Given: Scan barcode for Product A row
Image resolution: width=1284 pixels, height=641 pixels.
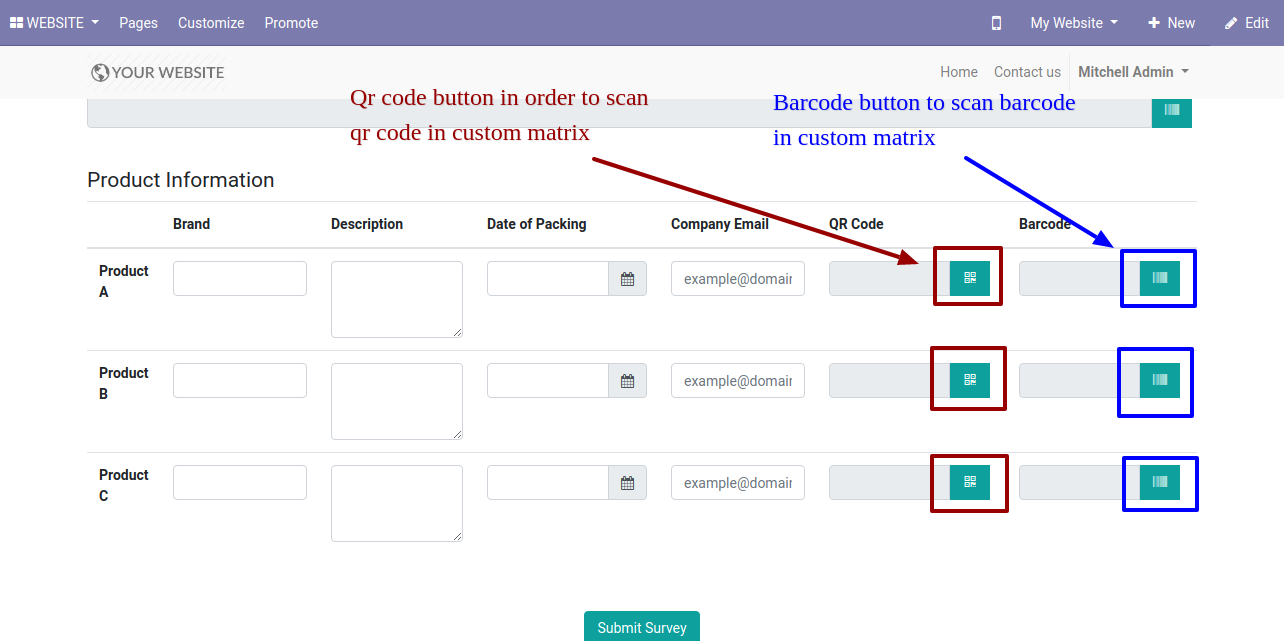Looking at the screenshot, I should pos(1159,278).
